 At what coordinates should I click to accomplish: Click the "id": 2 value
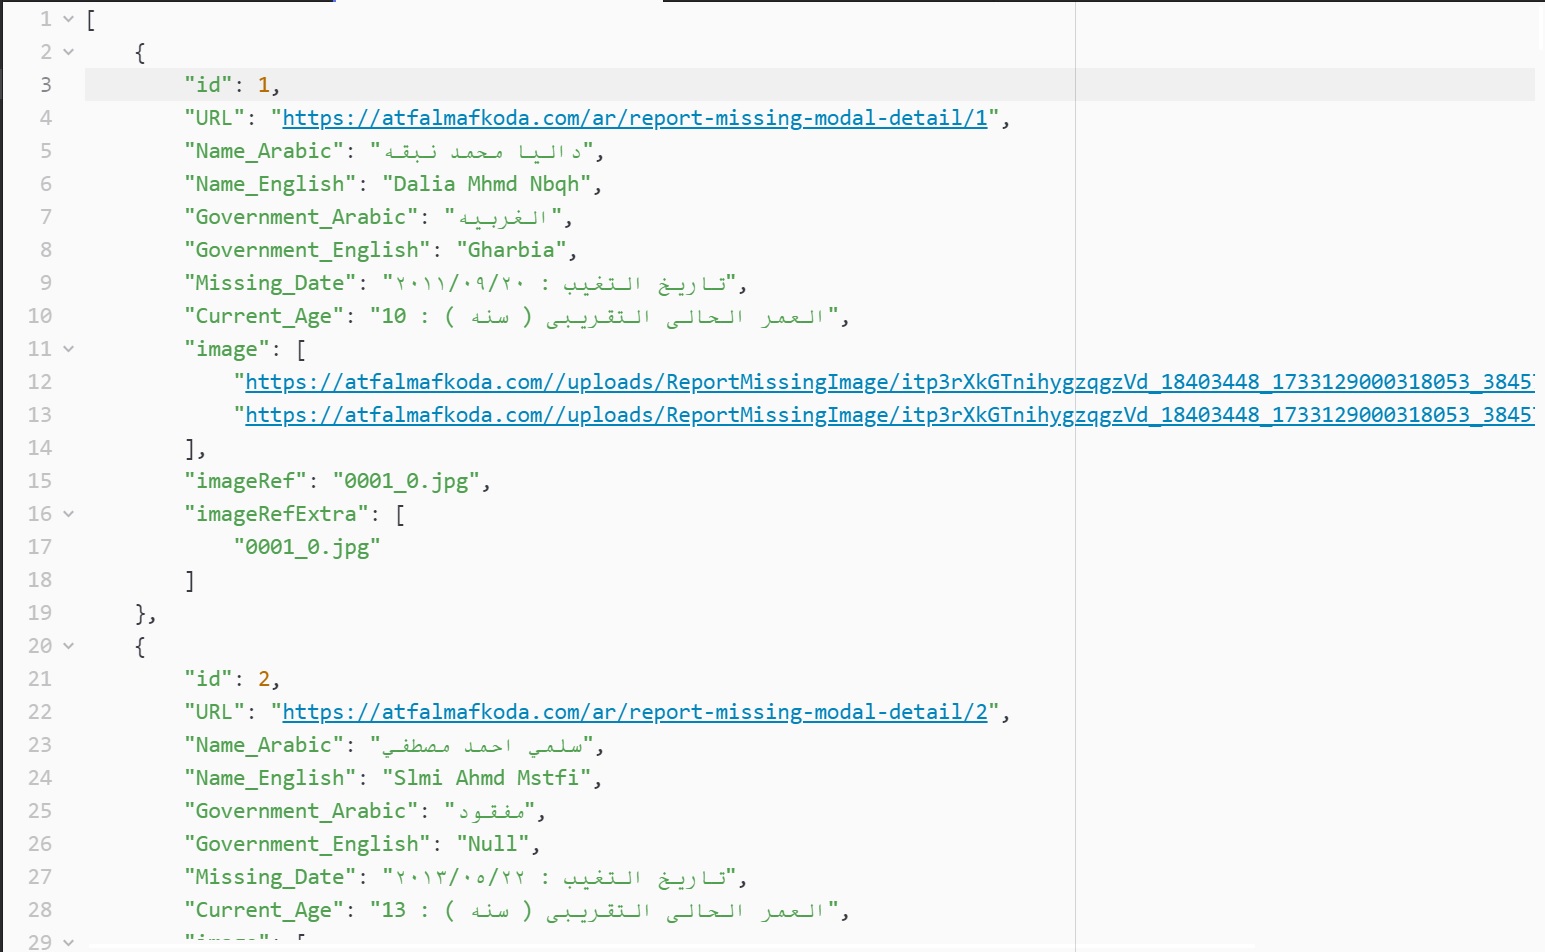pyautogui.click(x=264, y=679)
